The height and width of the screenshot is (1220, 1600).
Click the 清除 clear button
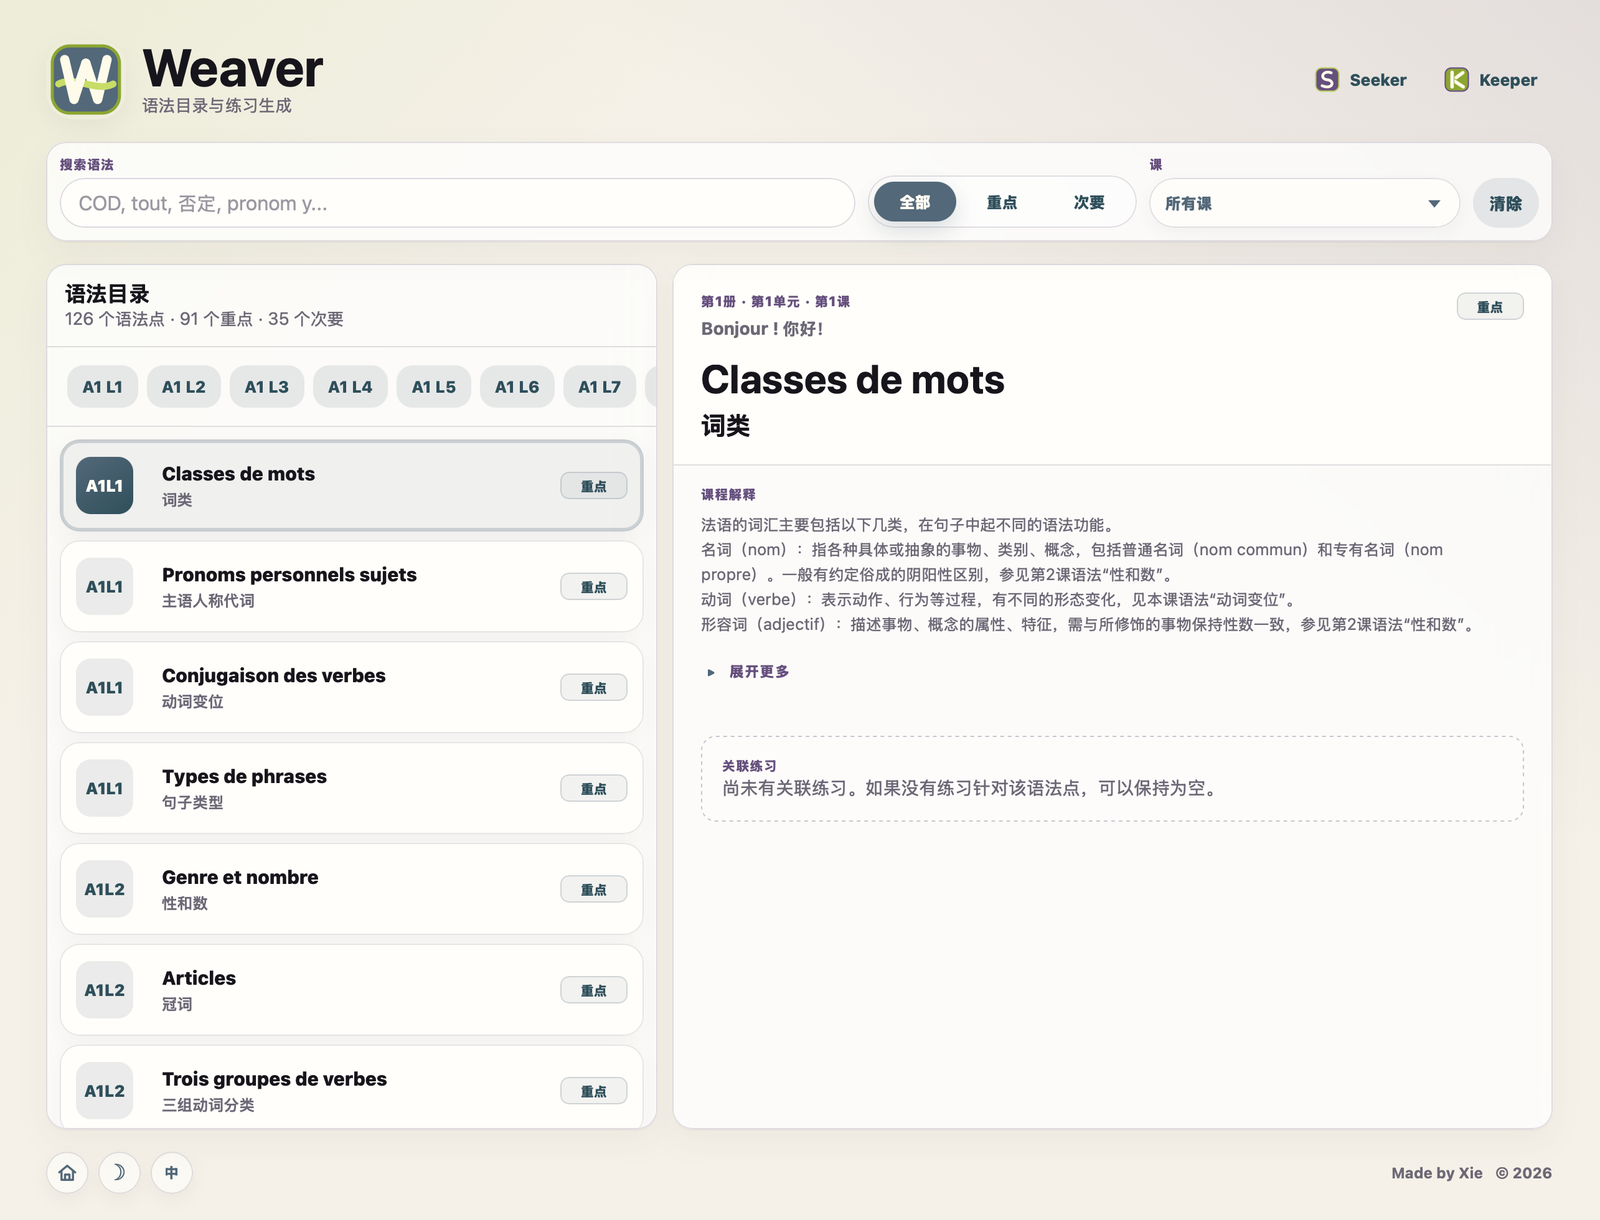[x=1505, y=203]
